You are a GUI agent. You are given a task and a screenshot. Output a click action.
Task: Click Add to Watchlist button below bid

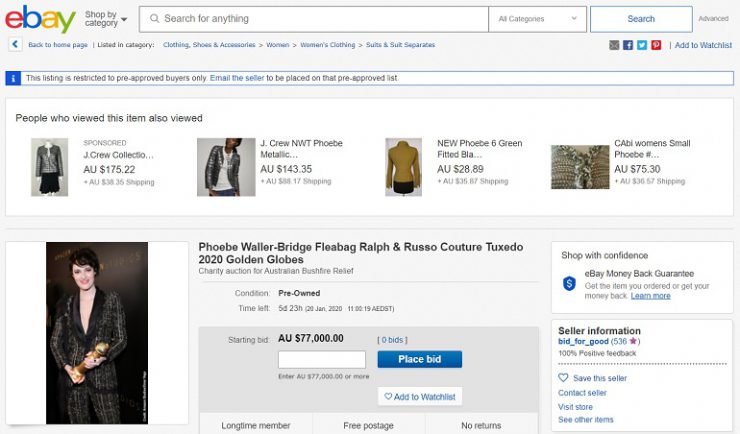click(420, 397)
